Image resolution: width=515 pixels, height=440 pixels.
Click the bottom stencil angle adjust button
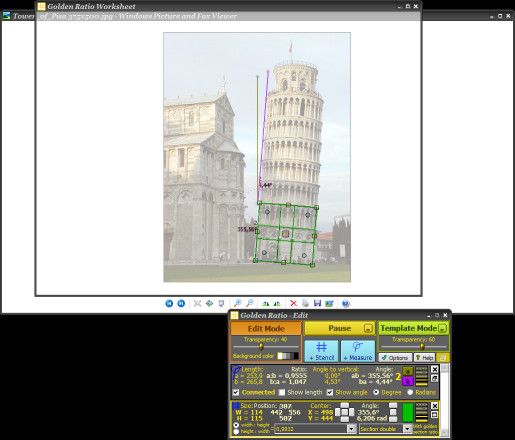(393, 419)
